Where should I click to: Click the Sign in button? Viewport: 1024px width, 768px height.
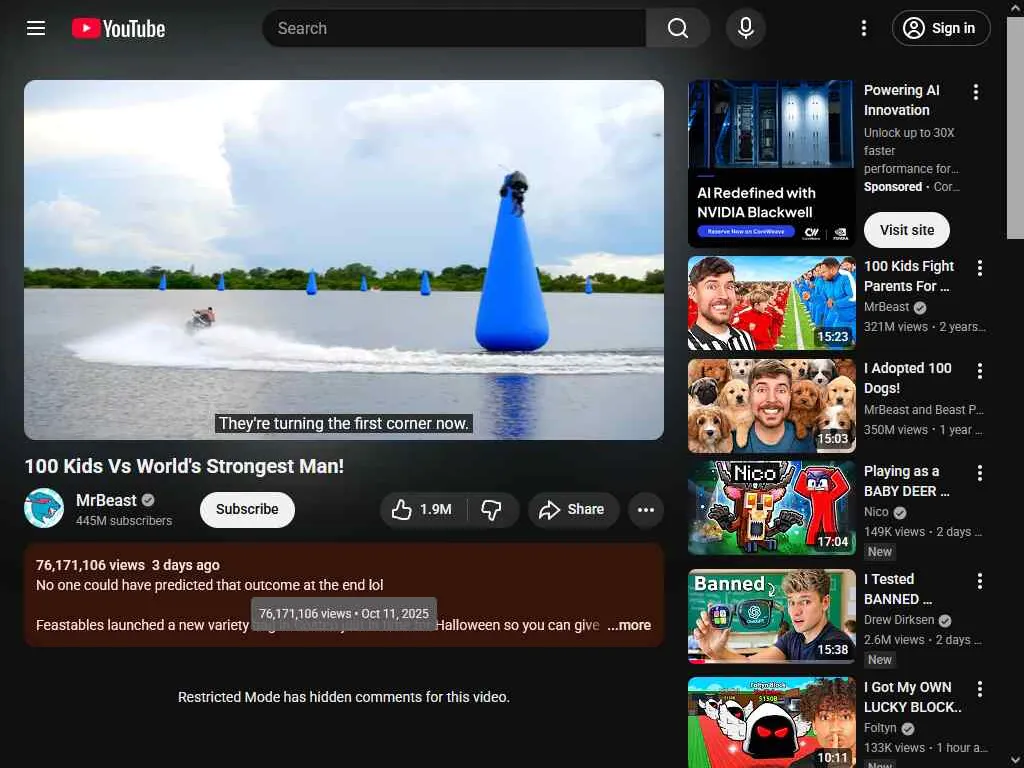click(940, 28)
